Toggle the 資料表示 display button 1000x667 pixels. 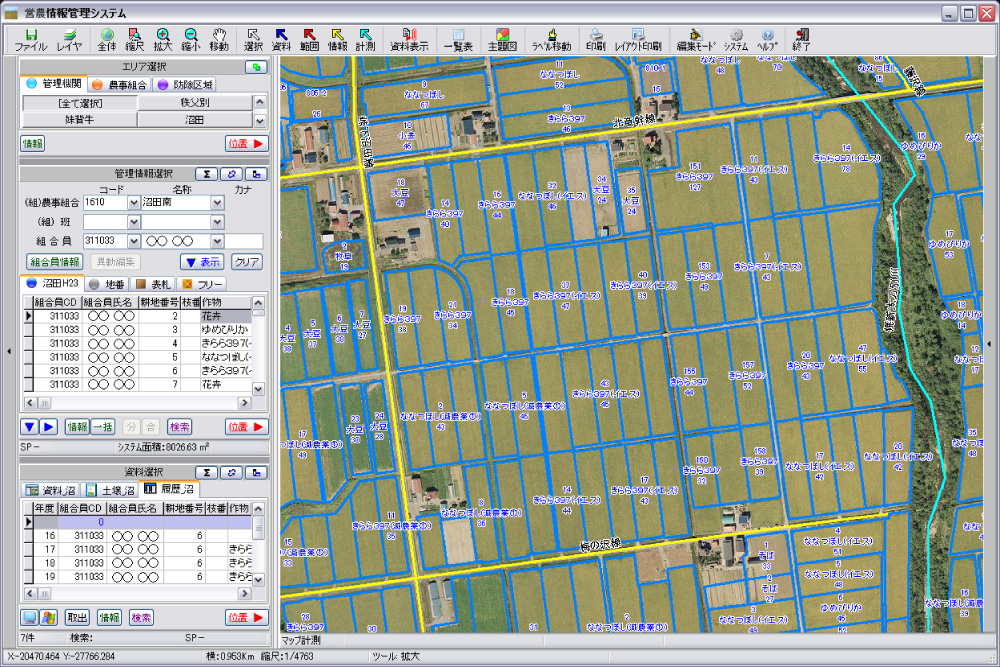coord(409,39)
